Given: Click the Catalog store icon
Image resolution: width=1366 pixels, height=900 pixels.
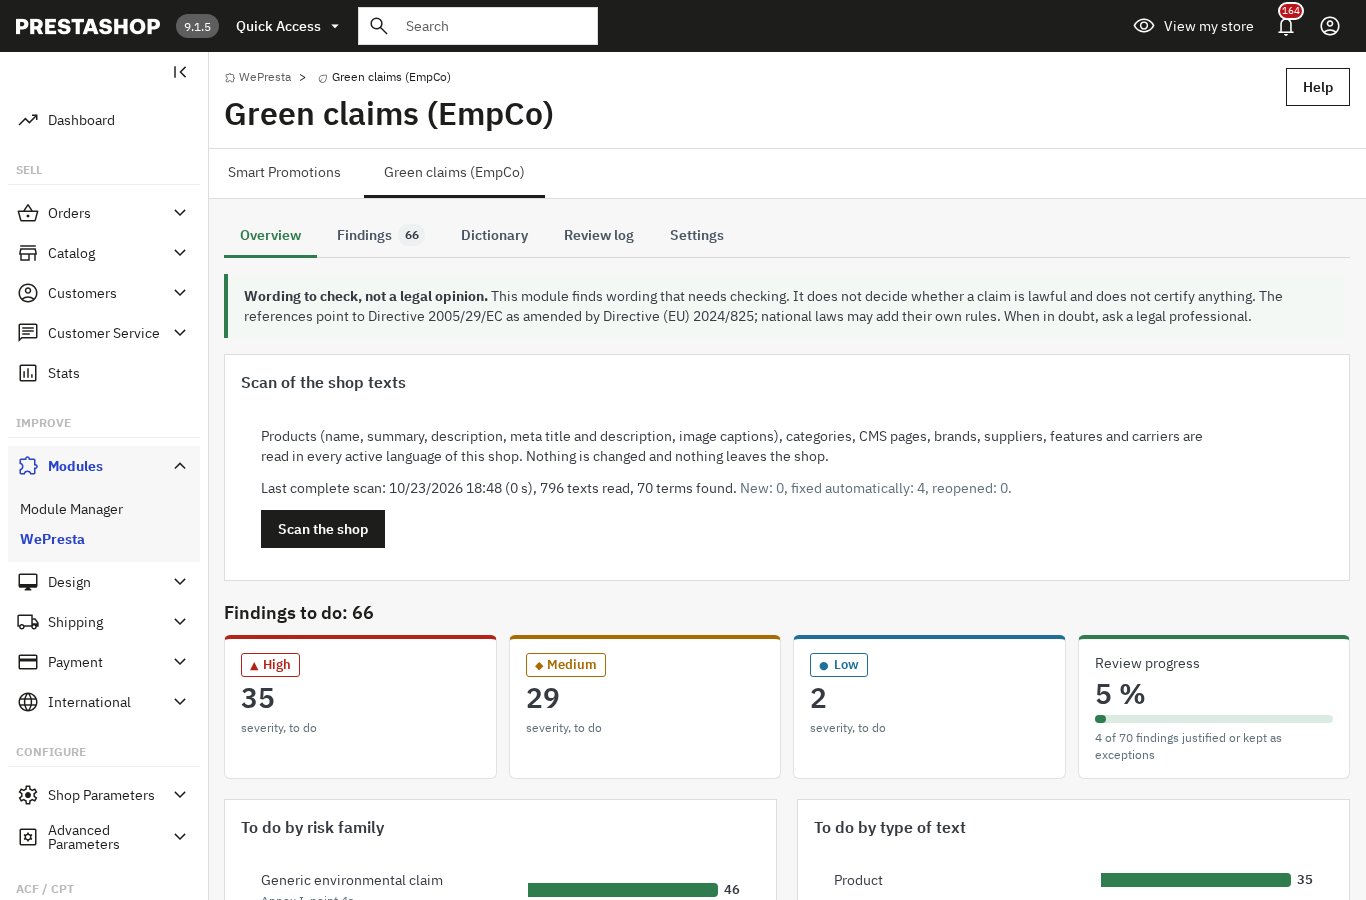Looking at the screenshot, I should point(28,253).
